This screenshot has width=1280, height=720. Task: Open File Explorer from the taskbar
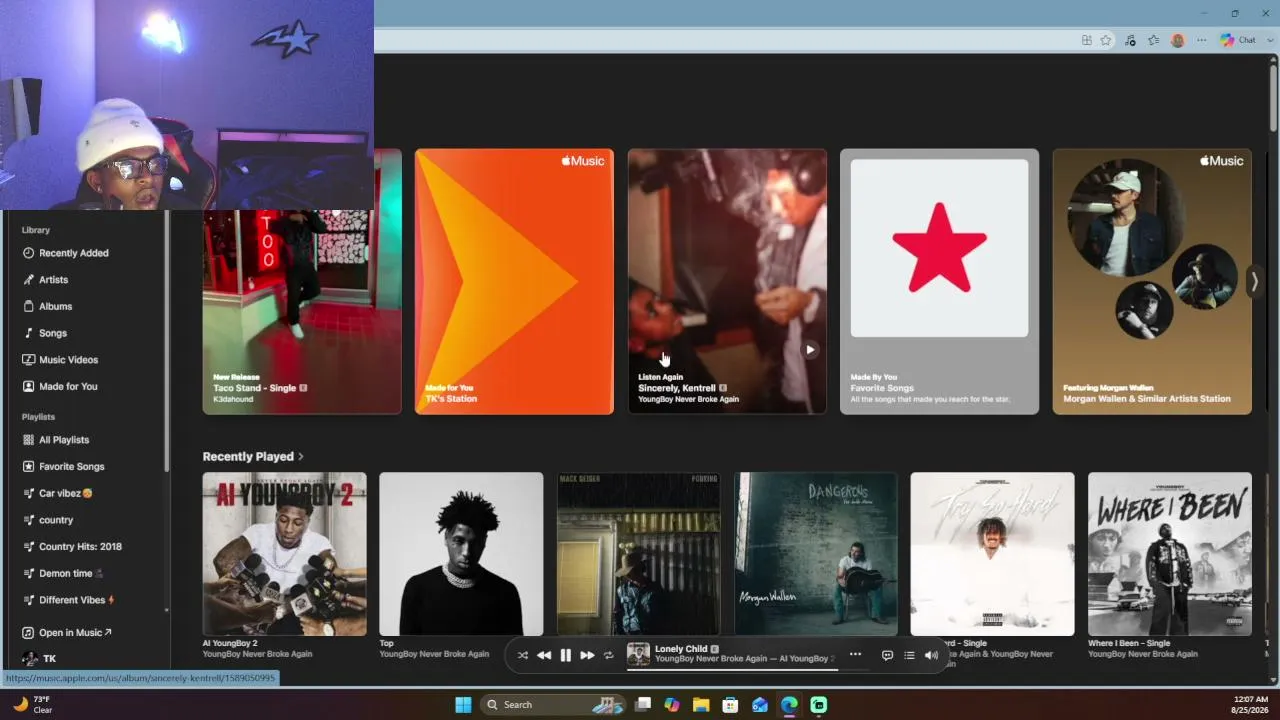[701, 705]
